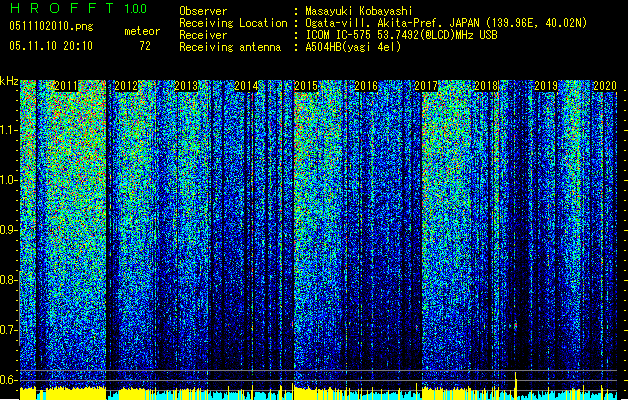Click the 2016 time marker
The width and height of the screenshot is (629, 400).
click(x=366, y=86)
